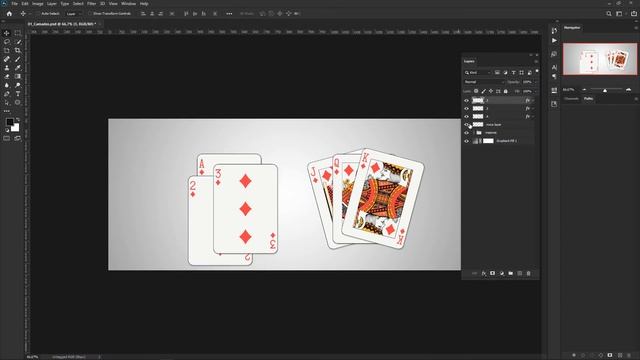Open the Actions panel play icon
Screen dimensions: 640x360
click(x=554, y=40)
